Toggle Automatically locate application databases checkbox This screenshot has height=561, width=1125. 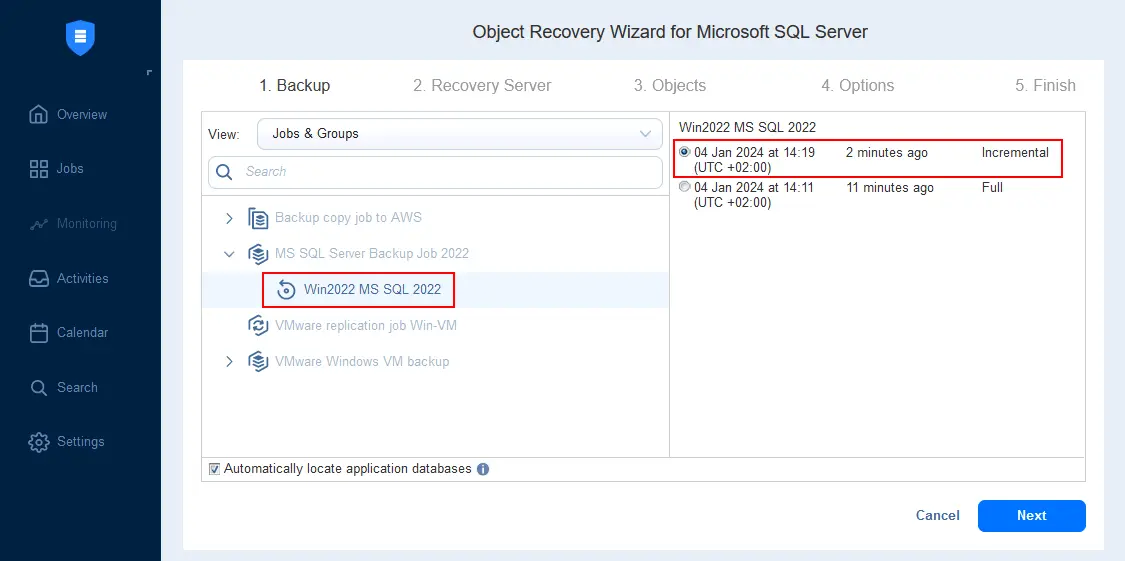[214, 469]
